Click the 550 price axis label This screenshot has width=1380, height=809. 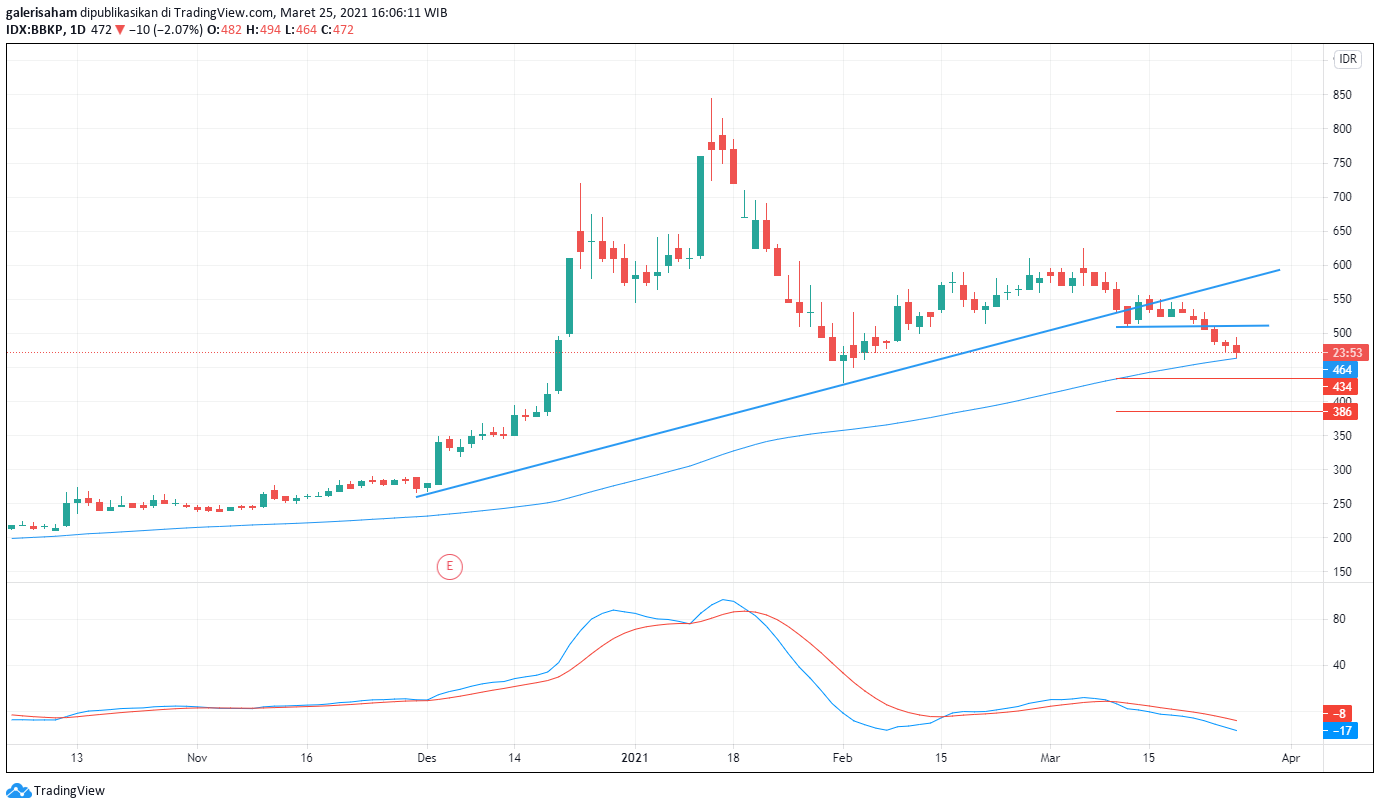(1342, 299)
